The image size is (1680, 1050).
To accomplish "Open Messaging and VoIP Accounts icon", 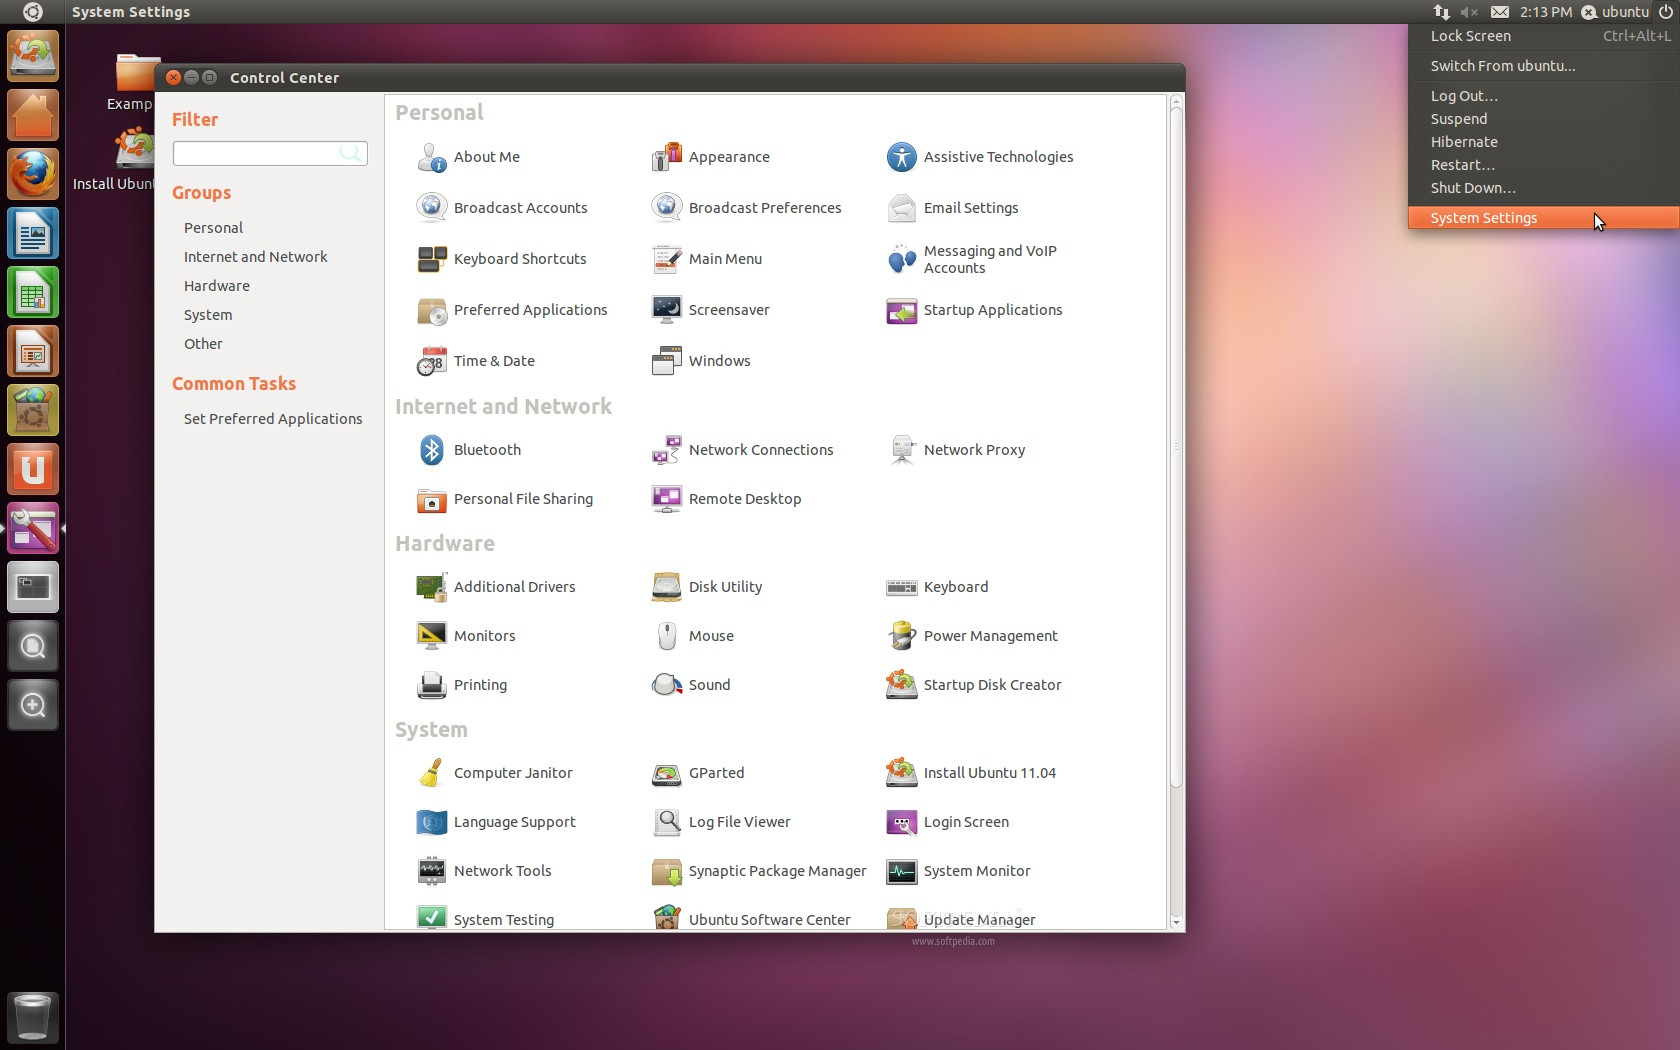I will [x=902, y=259].
